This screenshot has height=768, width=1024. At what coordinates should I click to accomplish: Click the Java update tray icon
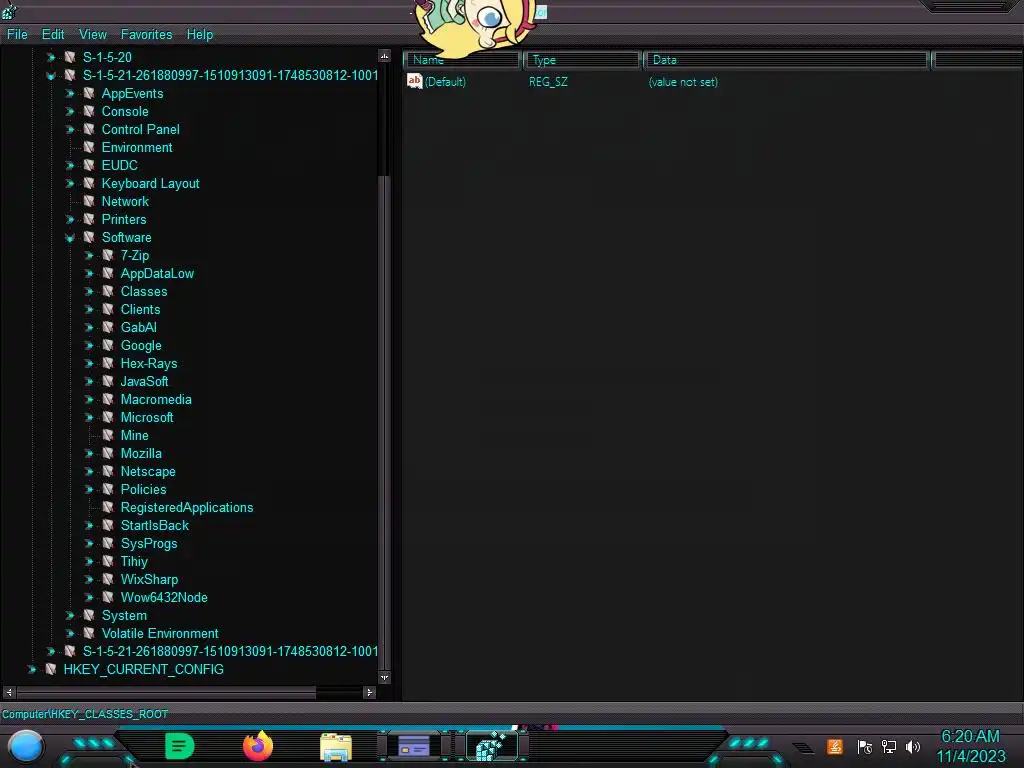(x=835, y=746)
